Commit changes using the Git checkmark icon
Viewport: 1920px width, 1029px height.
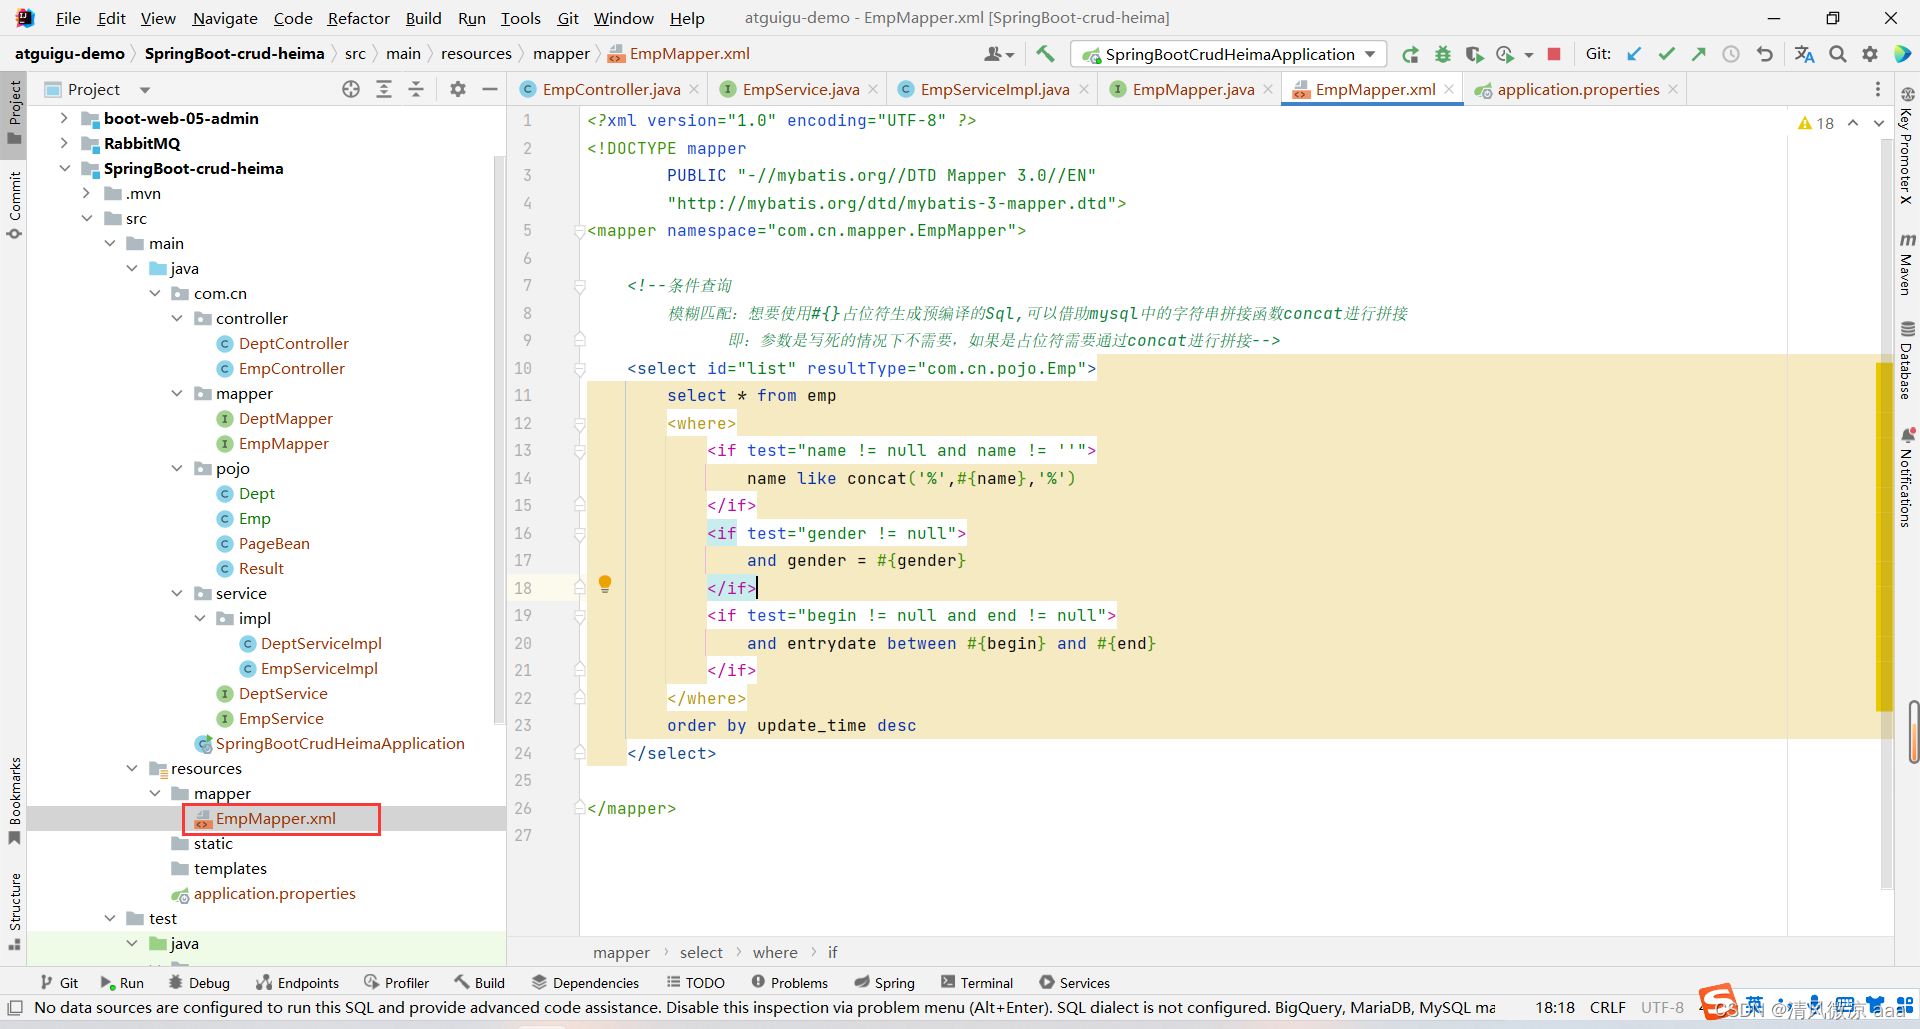coord(1666,54)
